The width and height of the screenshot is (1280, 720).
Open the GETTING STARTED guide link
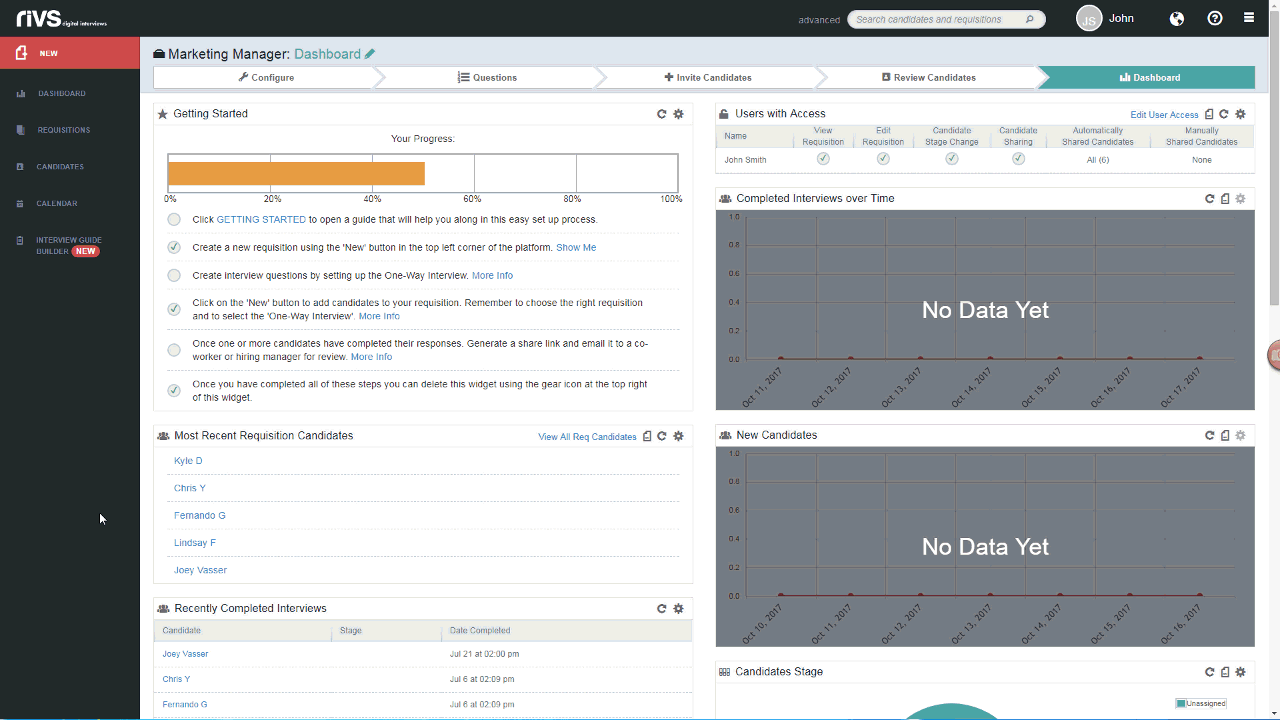coord(261,219)
